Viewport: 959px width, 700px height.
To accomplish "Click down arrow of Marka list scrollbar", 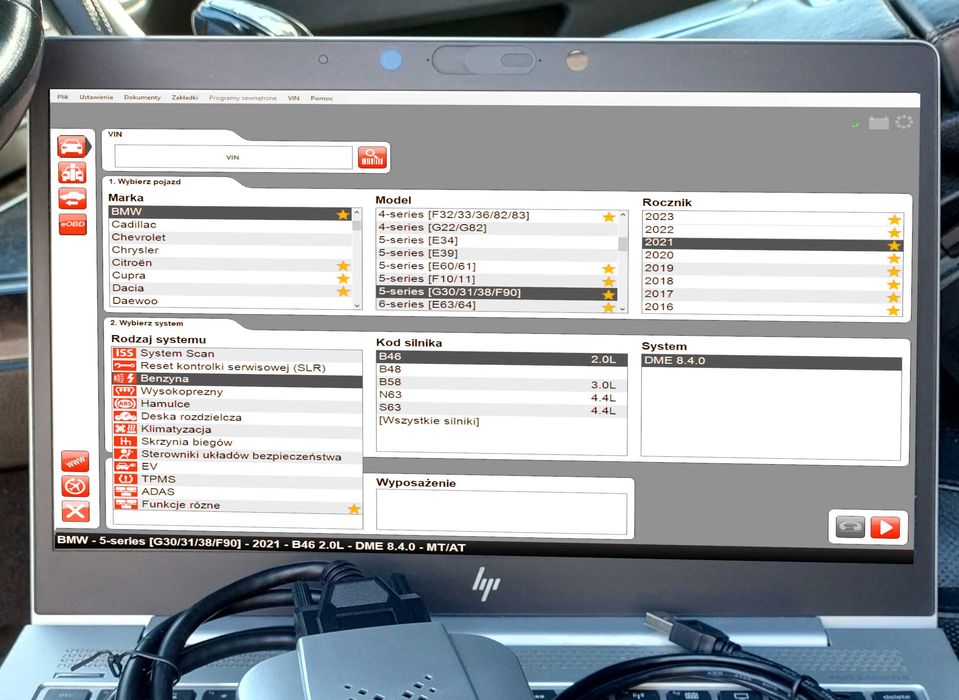I will coord(357,304).
